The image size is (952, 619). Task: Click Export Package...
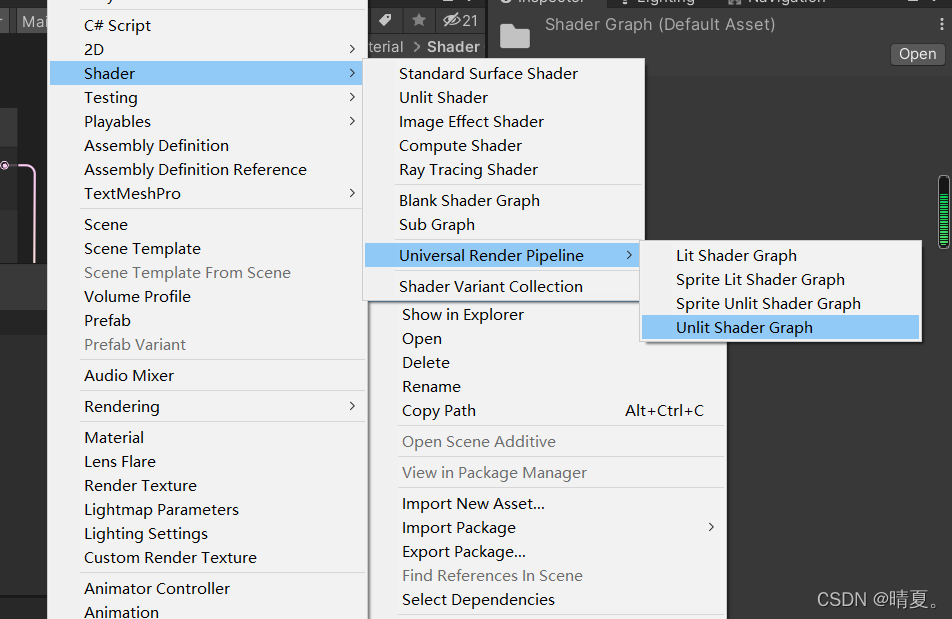[x=546, y=552]
